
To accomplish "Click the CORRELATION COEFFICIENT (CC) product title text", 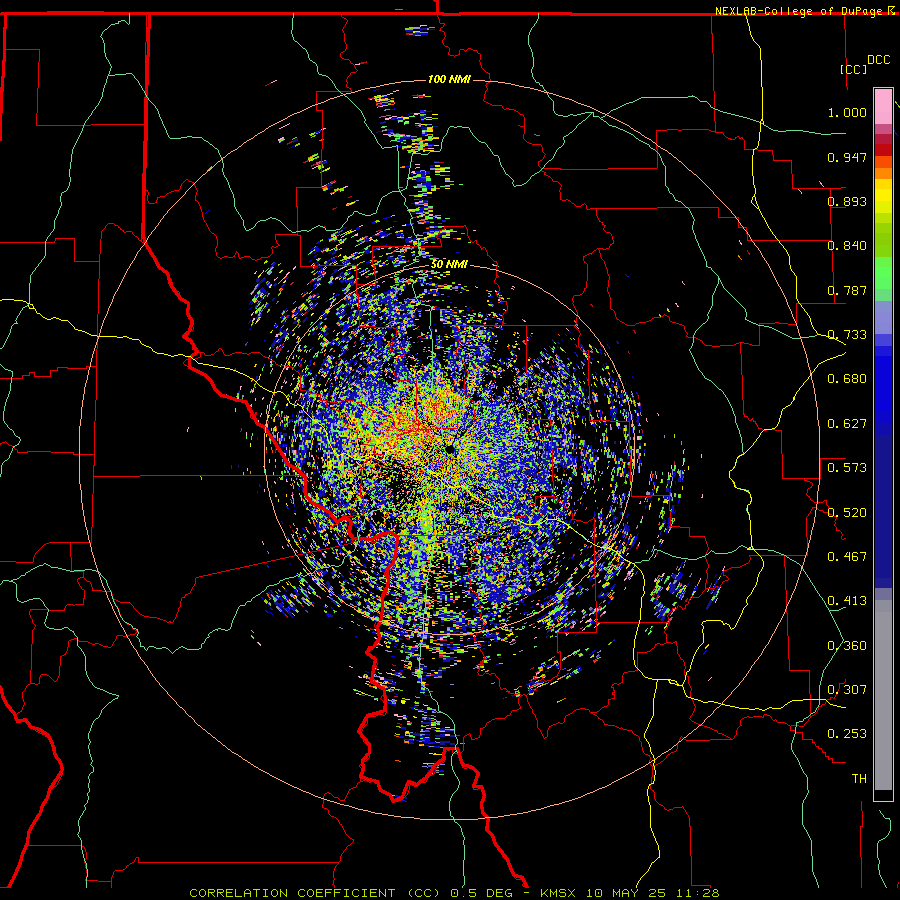I will 315,893.
